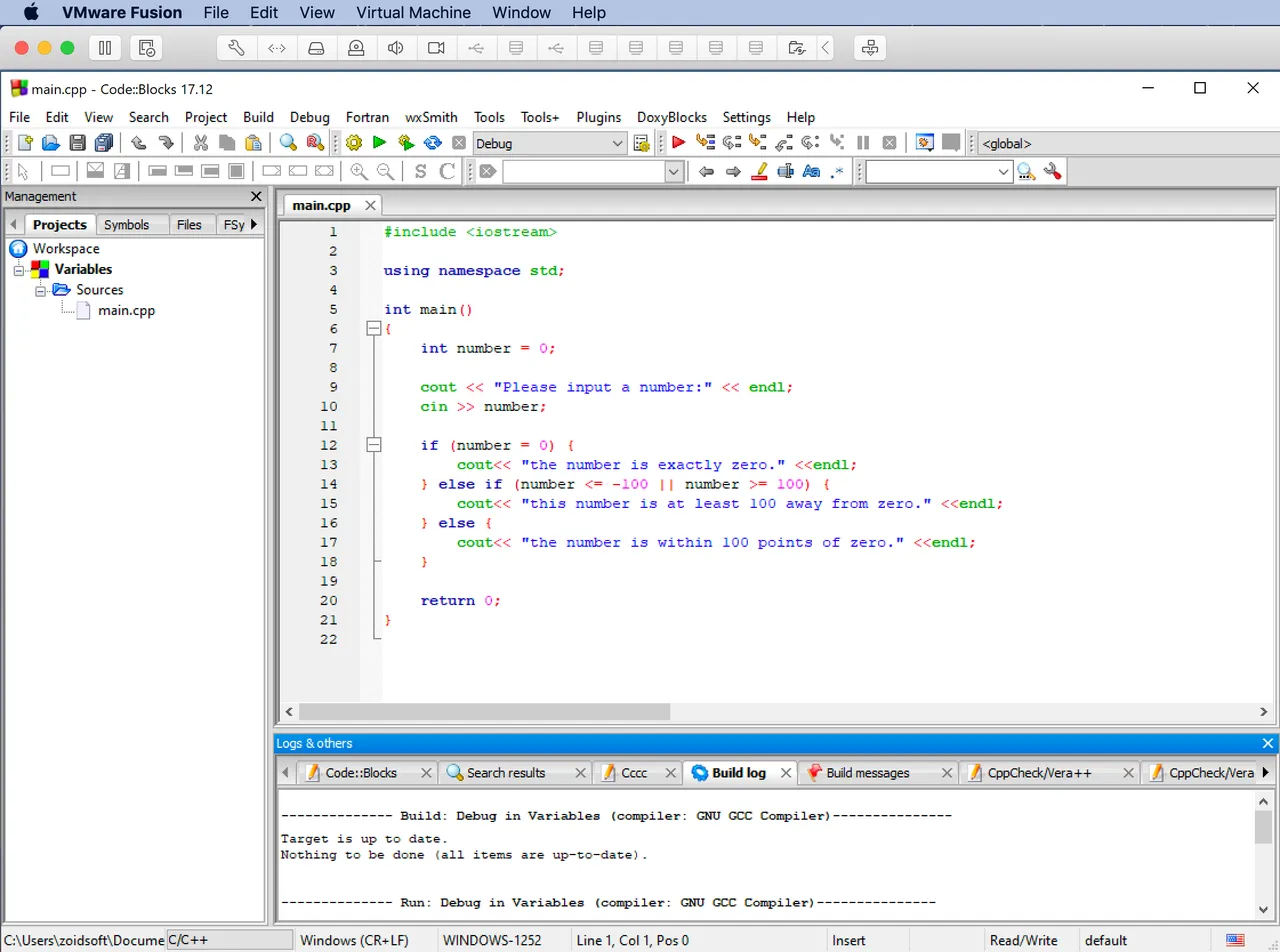
Task: Open the left search toolbar combo box
Action: (x=592, y=172)
